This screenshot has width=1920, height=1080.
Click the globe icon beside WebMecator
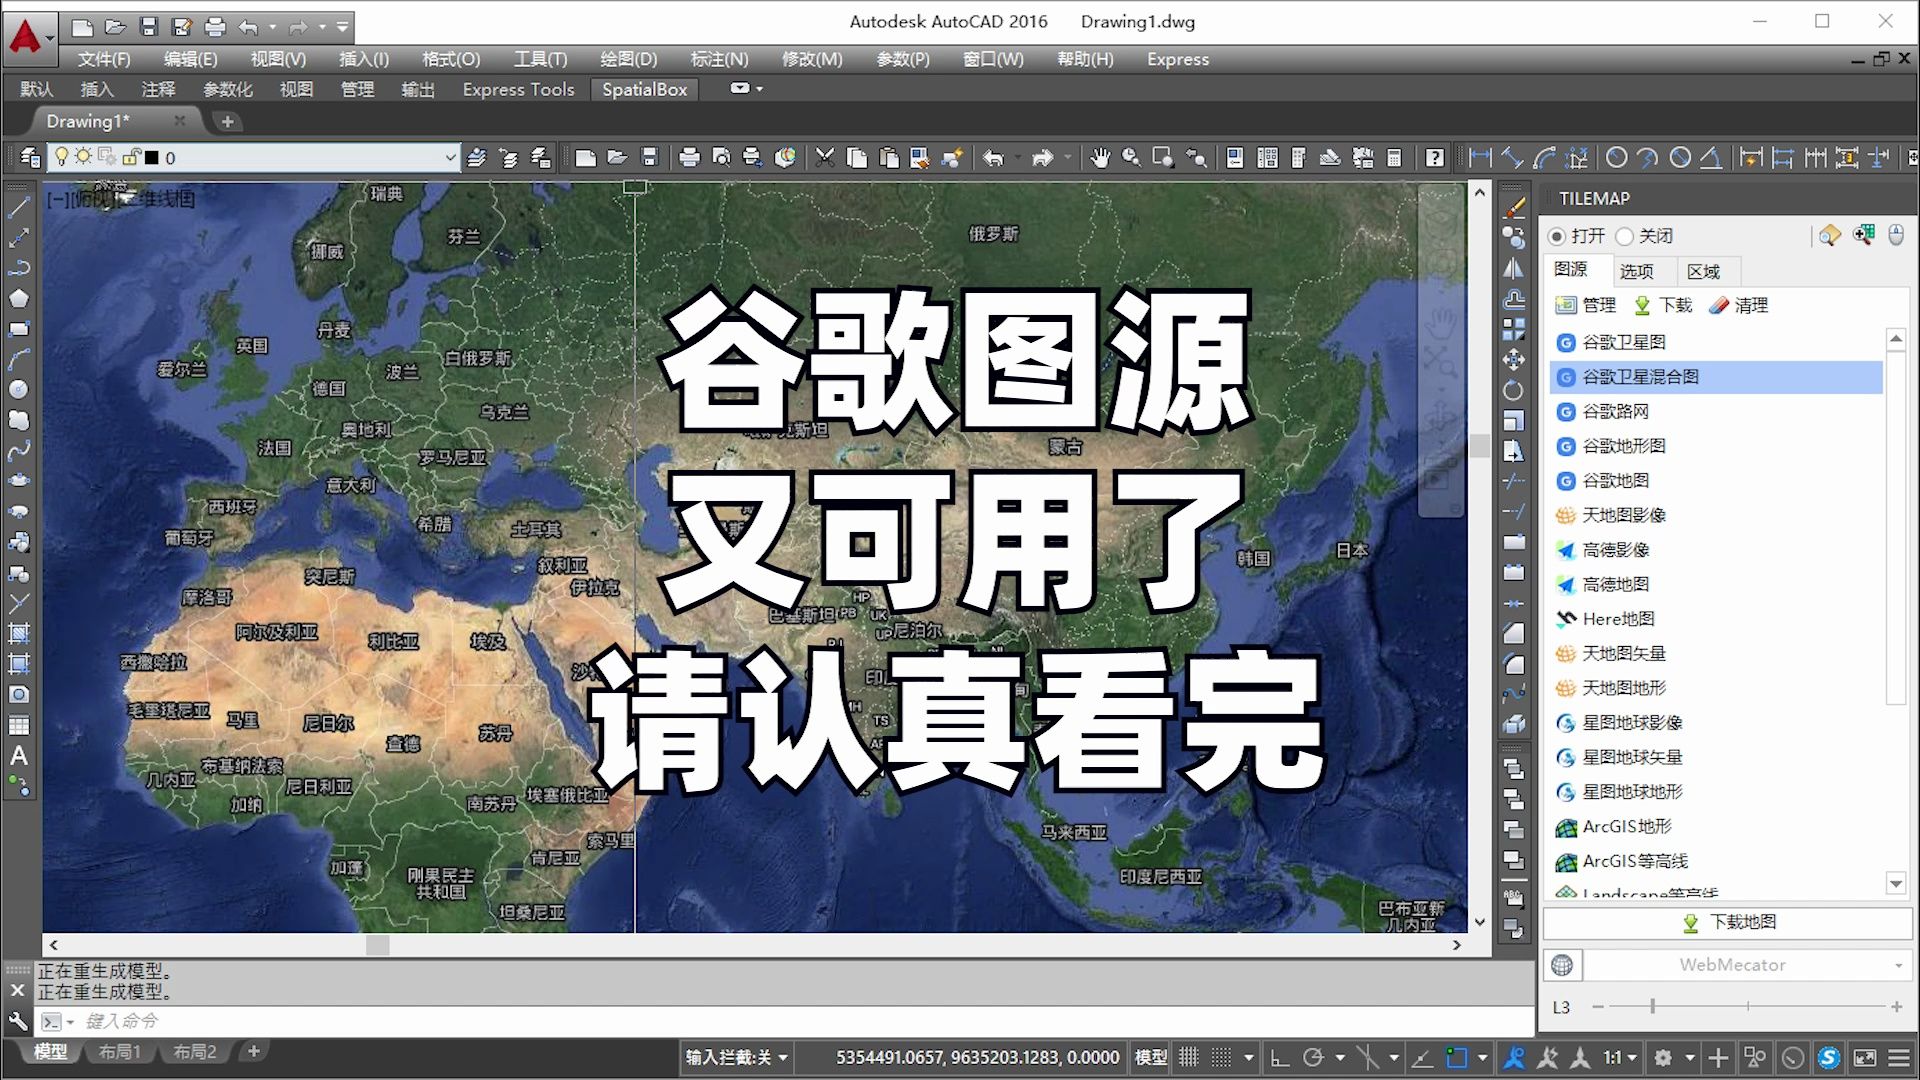(x=1562, y=965)
